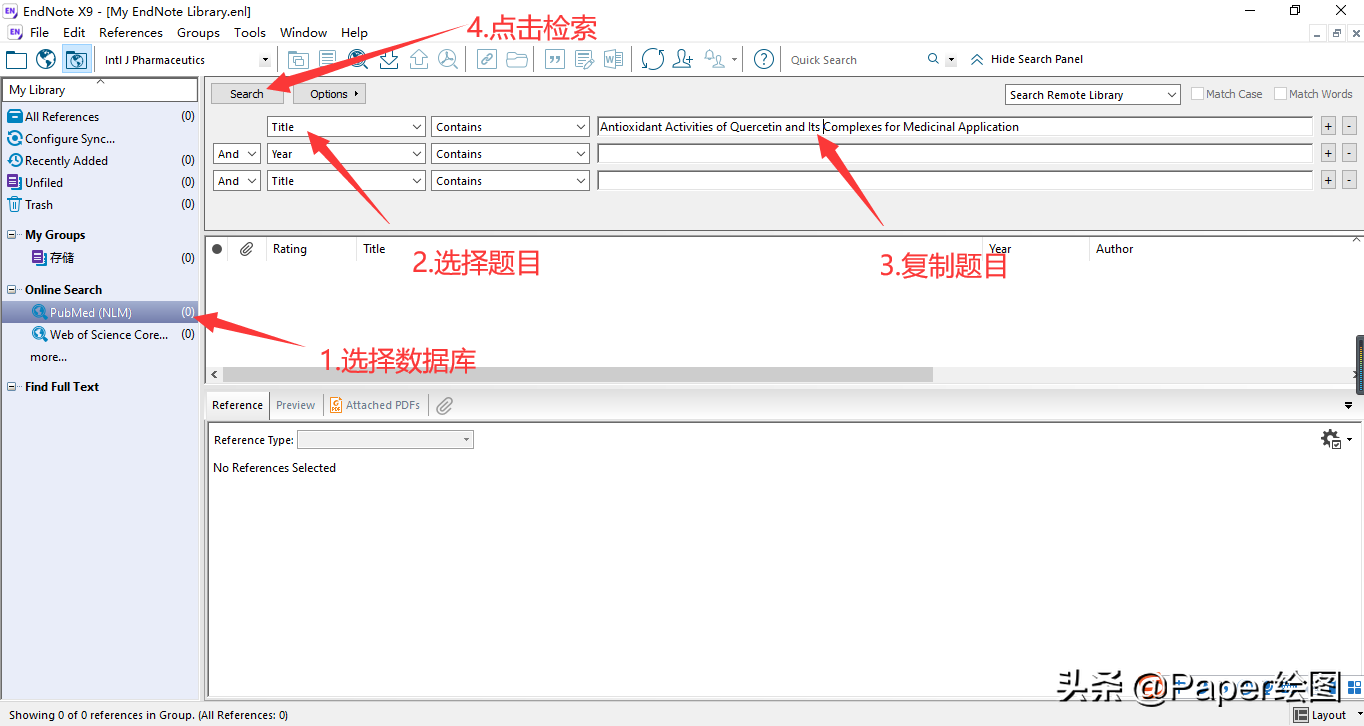Open the And operator dropdown beside Year

[237, 154]
